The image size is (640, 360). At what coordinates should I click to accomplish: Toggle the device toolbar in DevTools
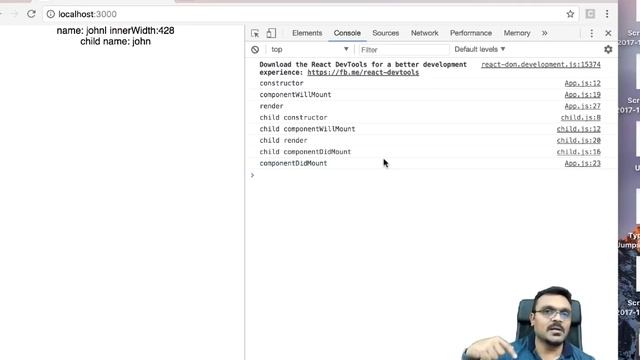[x=271, y=33]
